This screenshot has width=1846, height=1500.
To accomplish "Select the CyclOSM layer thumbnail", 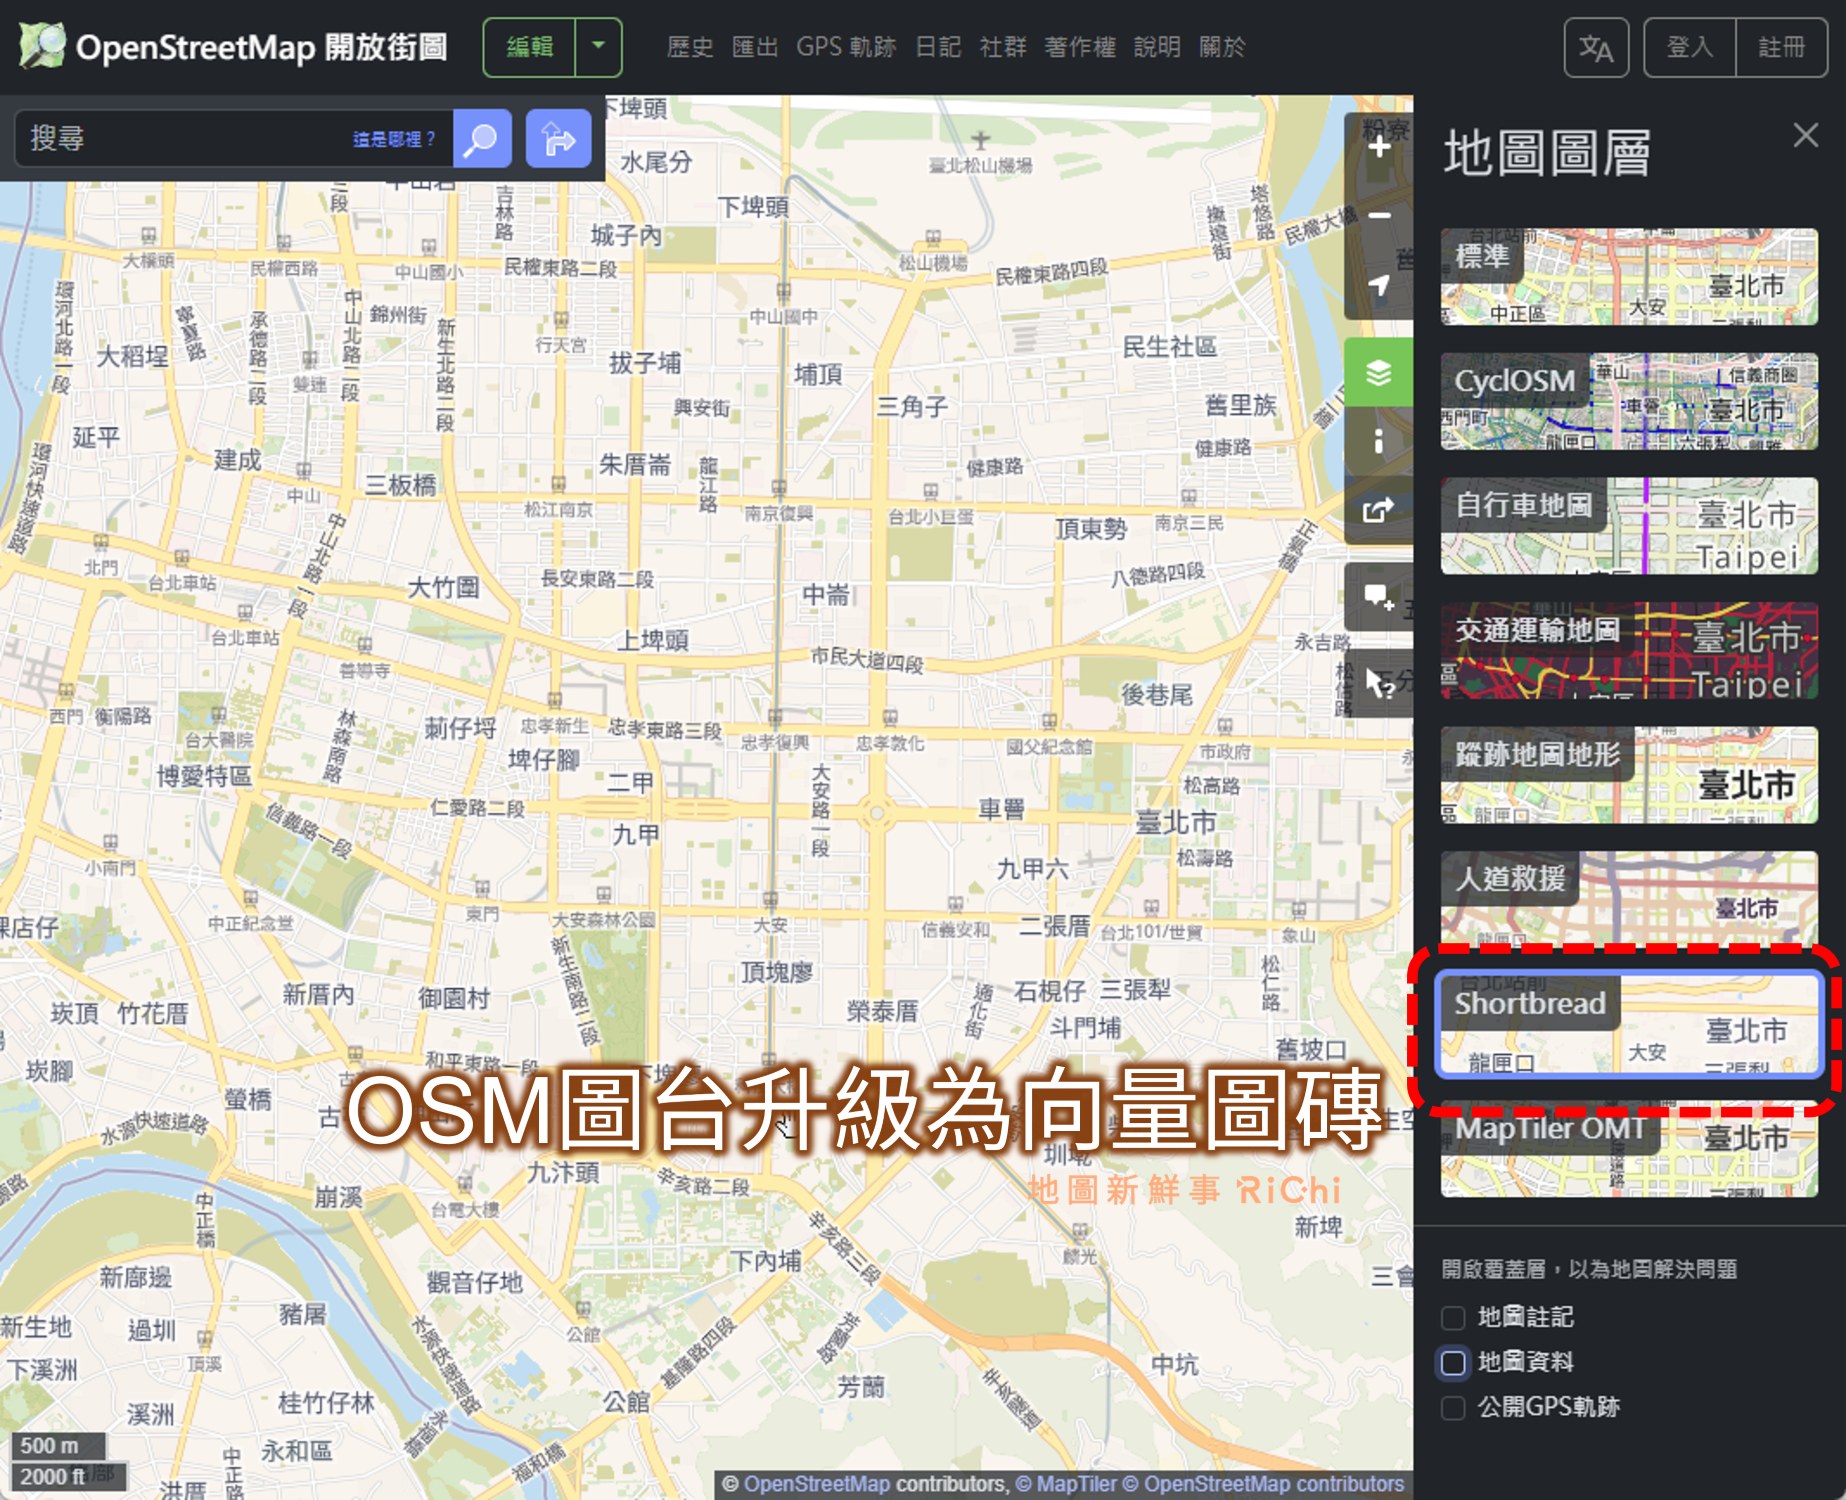I will (1629, 401).
